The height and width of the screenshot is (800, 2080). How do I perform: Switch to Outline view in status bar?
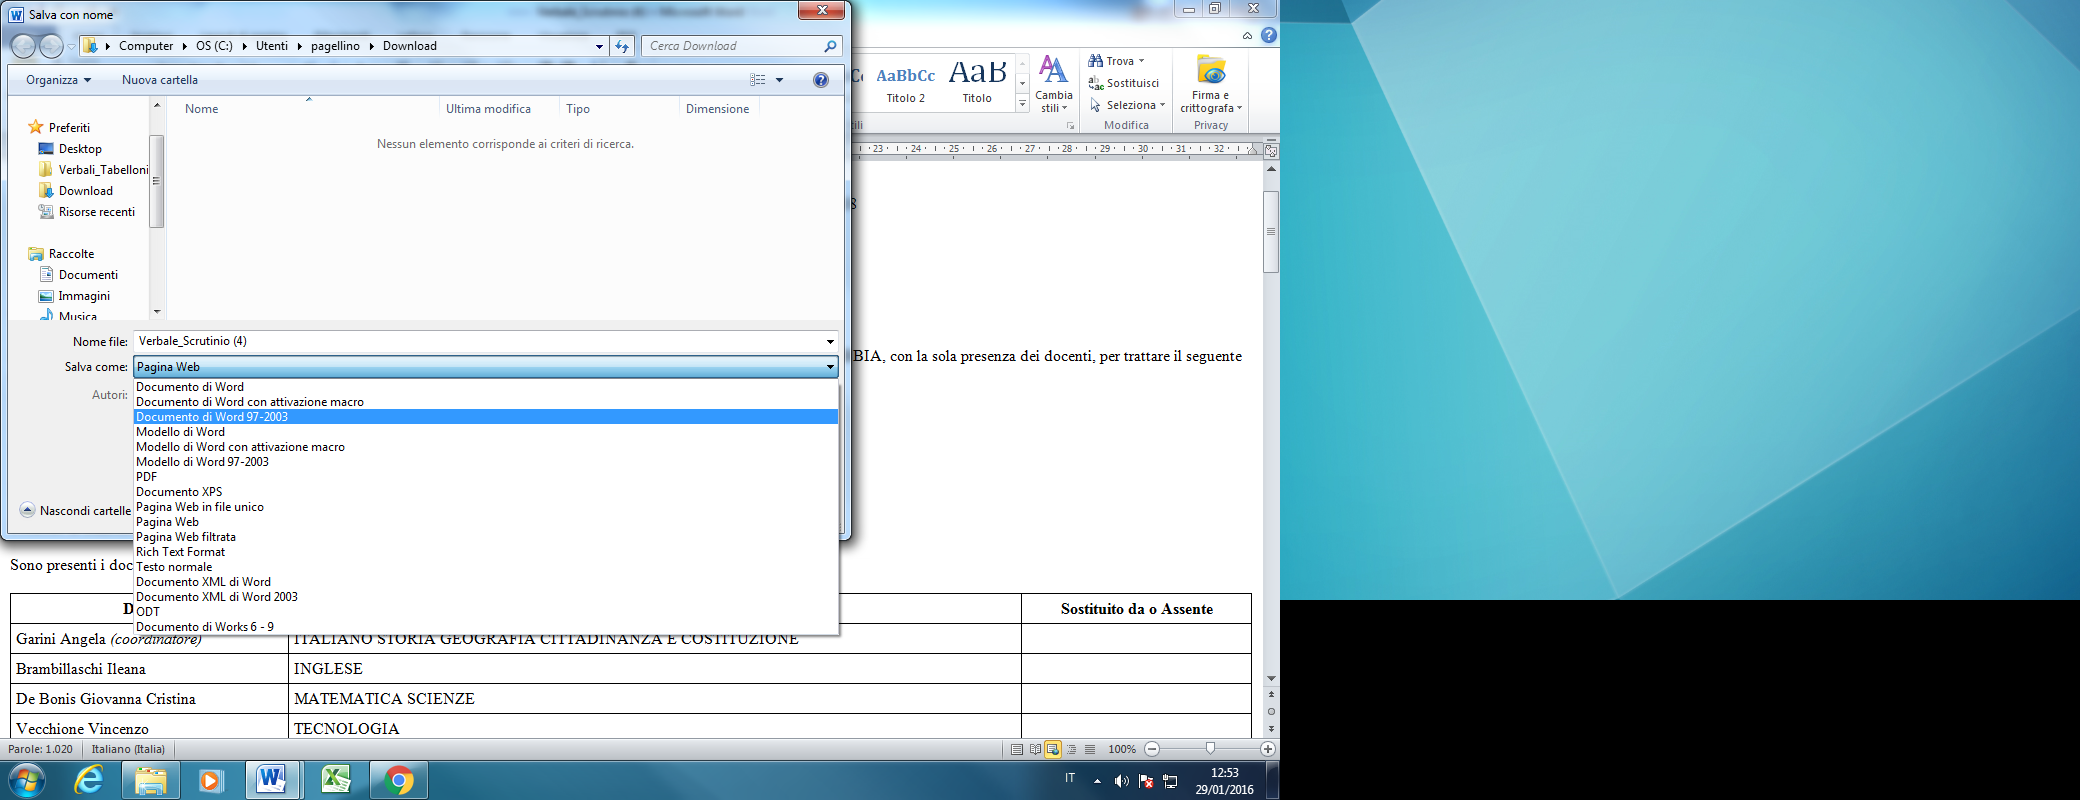coord(1071,749)
